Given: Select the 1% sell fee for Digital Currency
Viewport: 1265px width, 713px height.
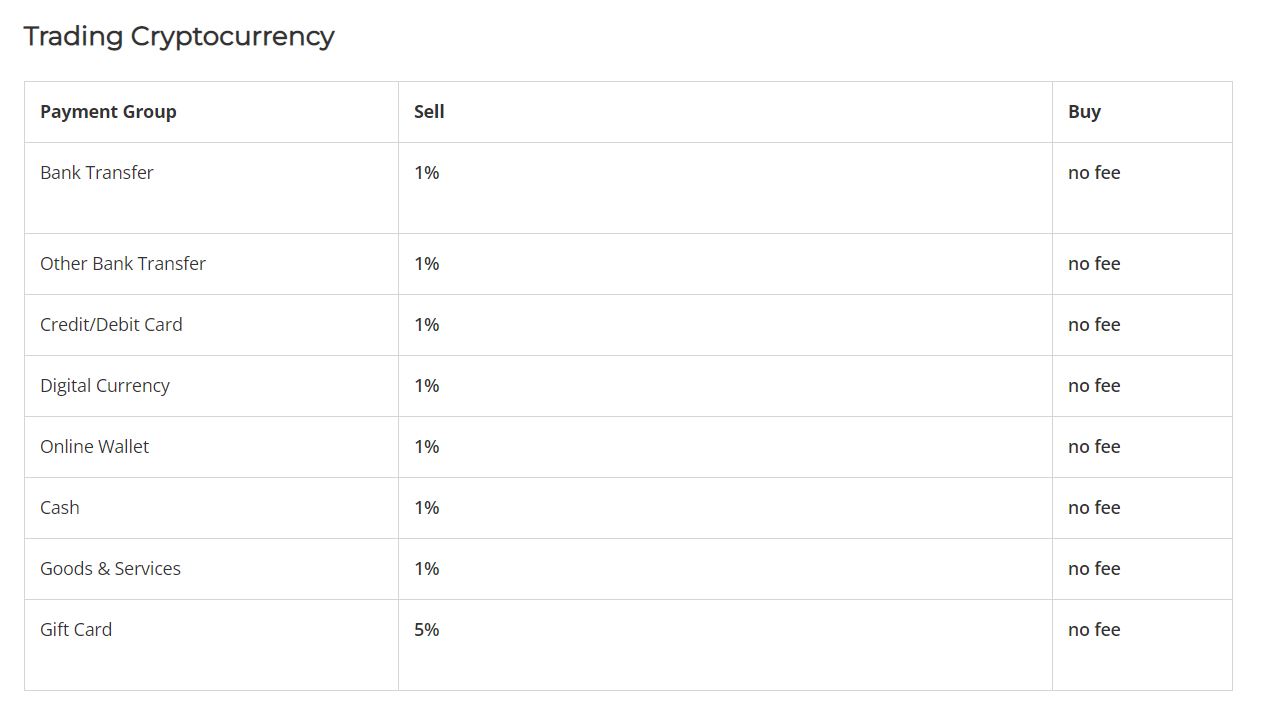Looking at the screenshot, I should [x=427, y=386].
